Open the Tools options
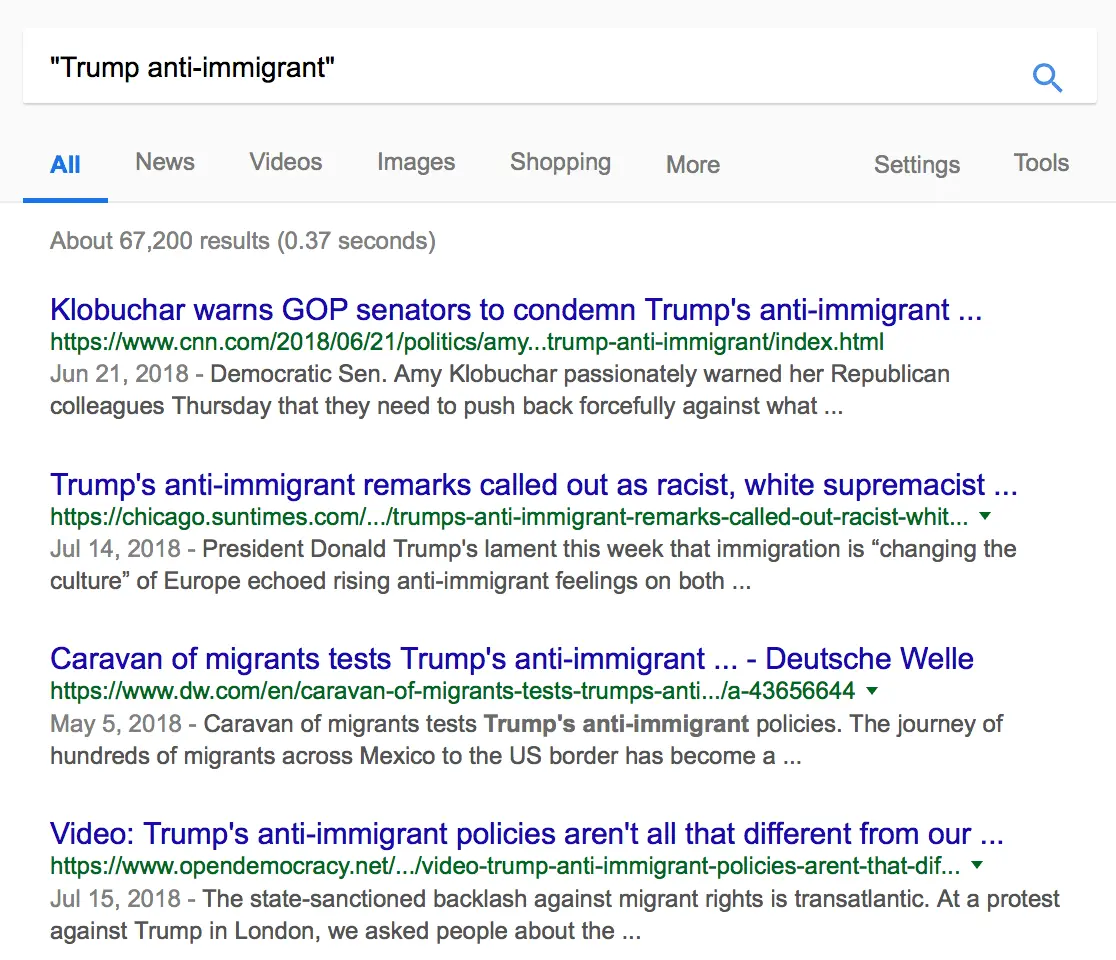 tap(1040, 162)
